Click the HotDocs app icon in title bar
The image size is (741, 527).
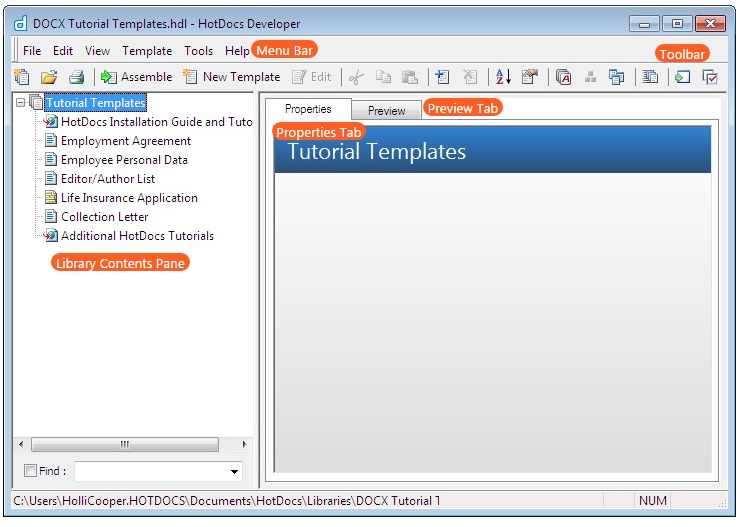coord(20,23)
